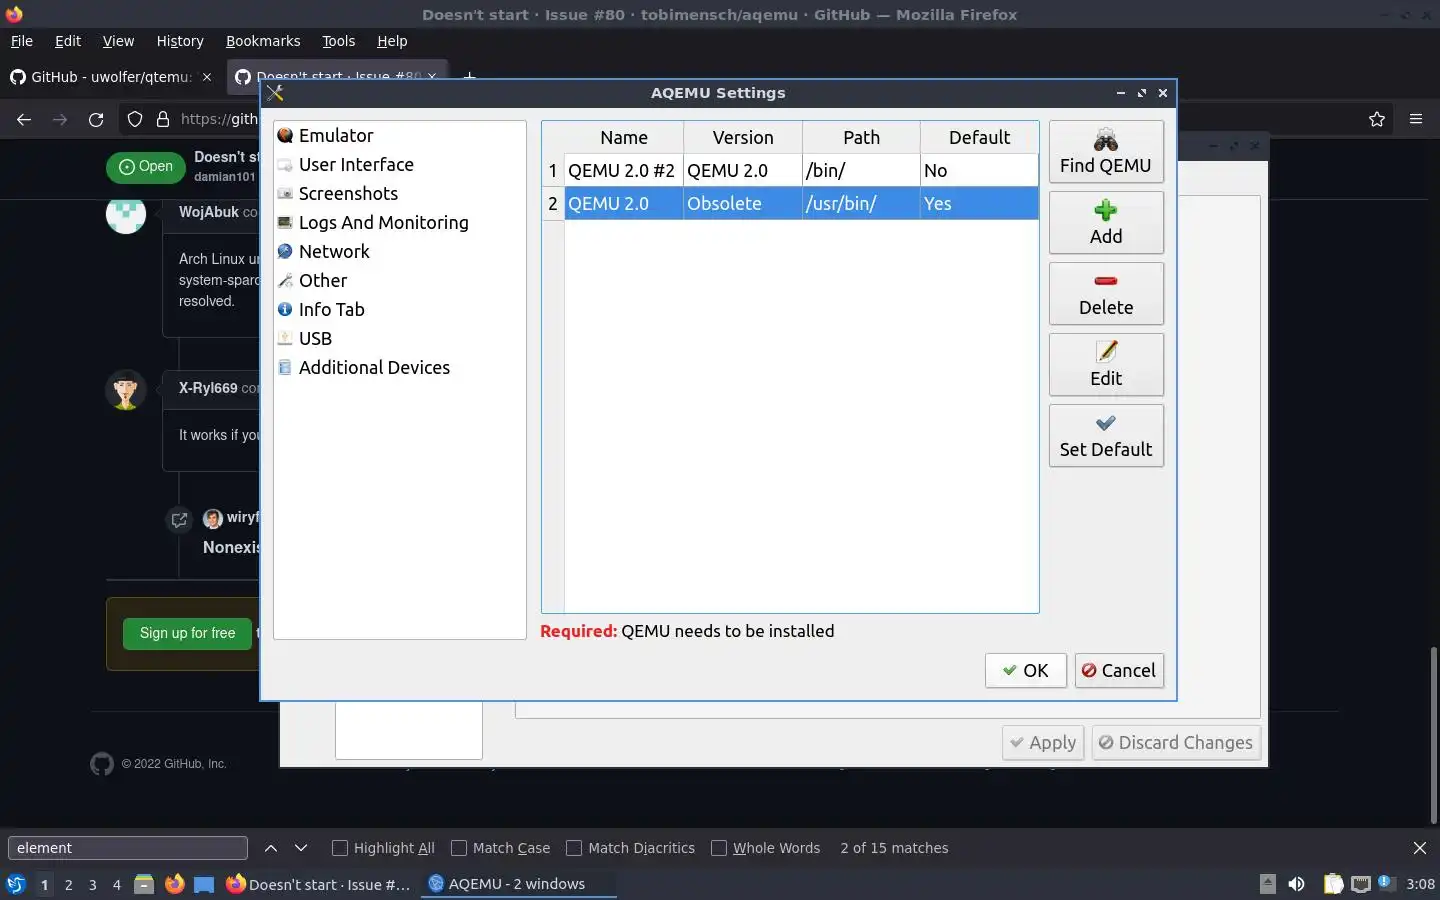Open AQEMU - 2 windows taskbar entry
1440x900 pixels.
tap(518, 884)
